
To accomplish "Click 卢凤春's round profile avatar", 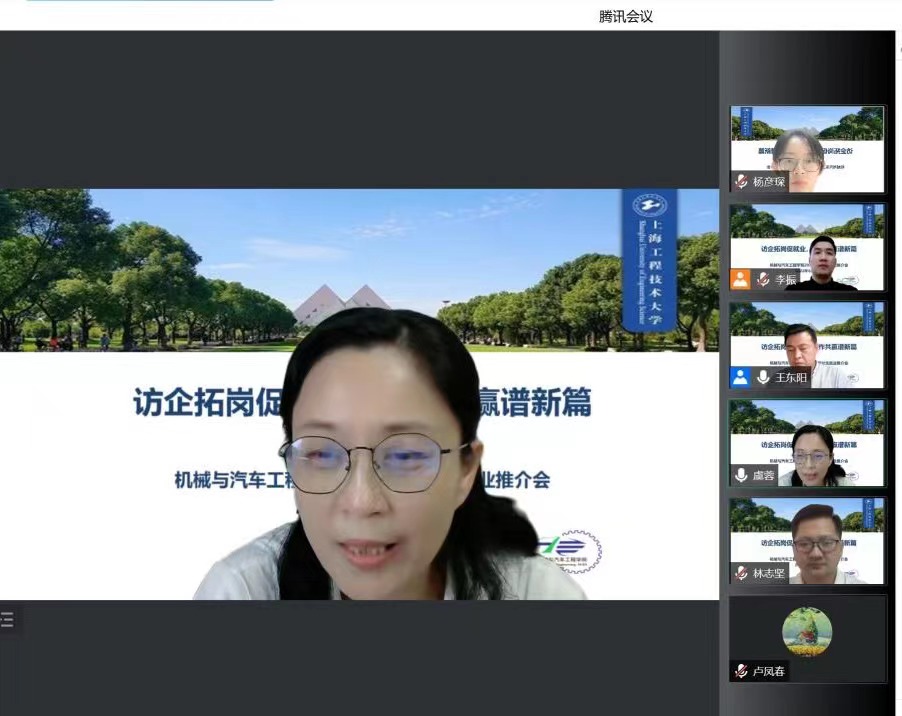I will point(807,632).
